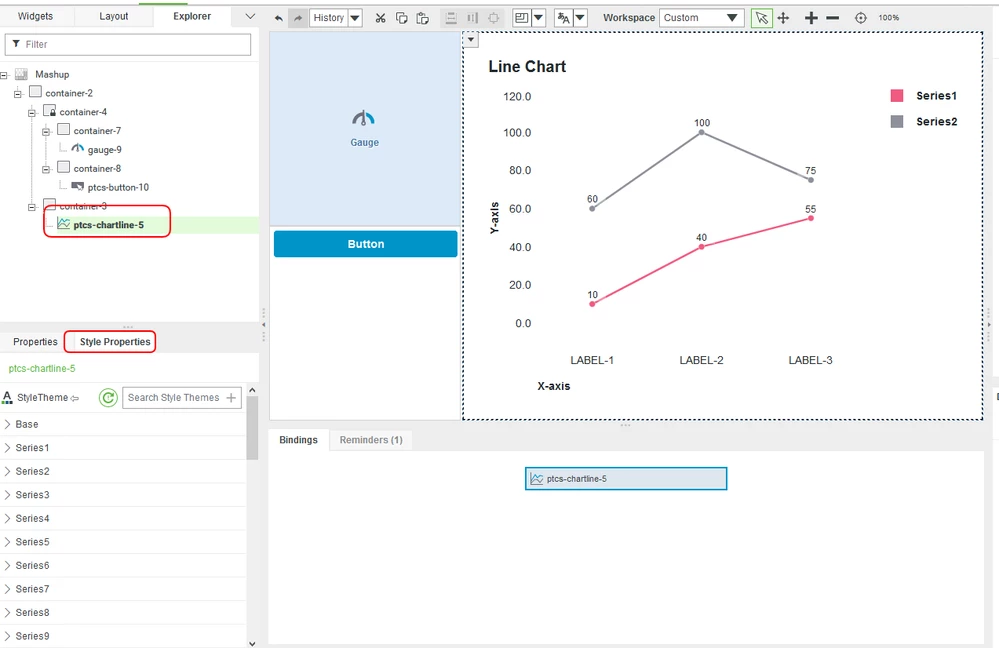Select ptcs-chartline-5 in Explorer tree
This screenshot has width=999, height=648.
click(108, 225)
